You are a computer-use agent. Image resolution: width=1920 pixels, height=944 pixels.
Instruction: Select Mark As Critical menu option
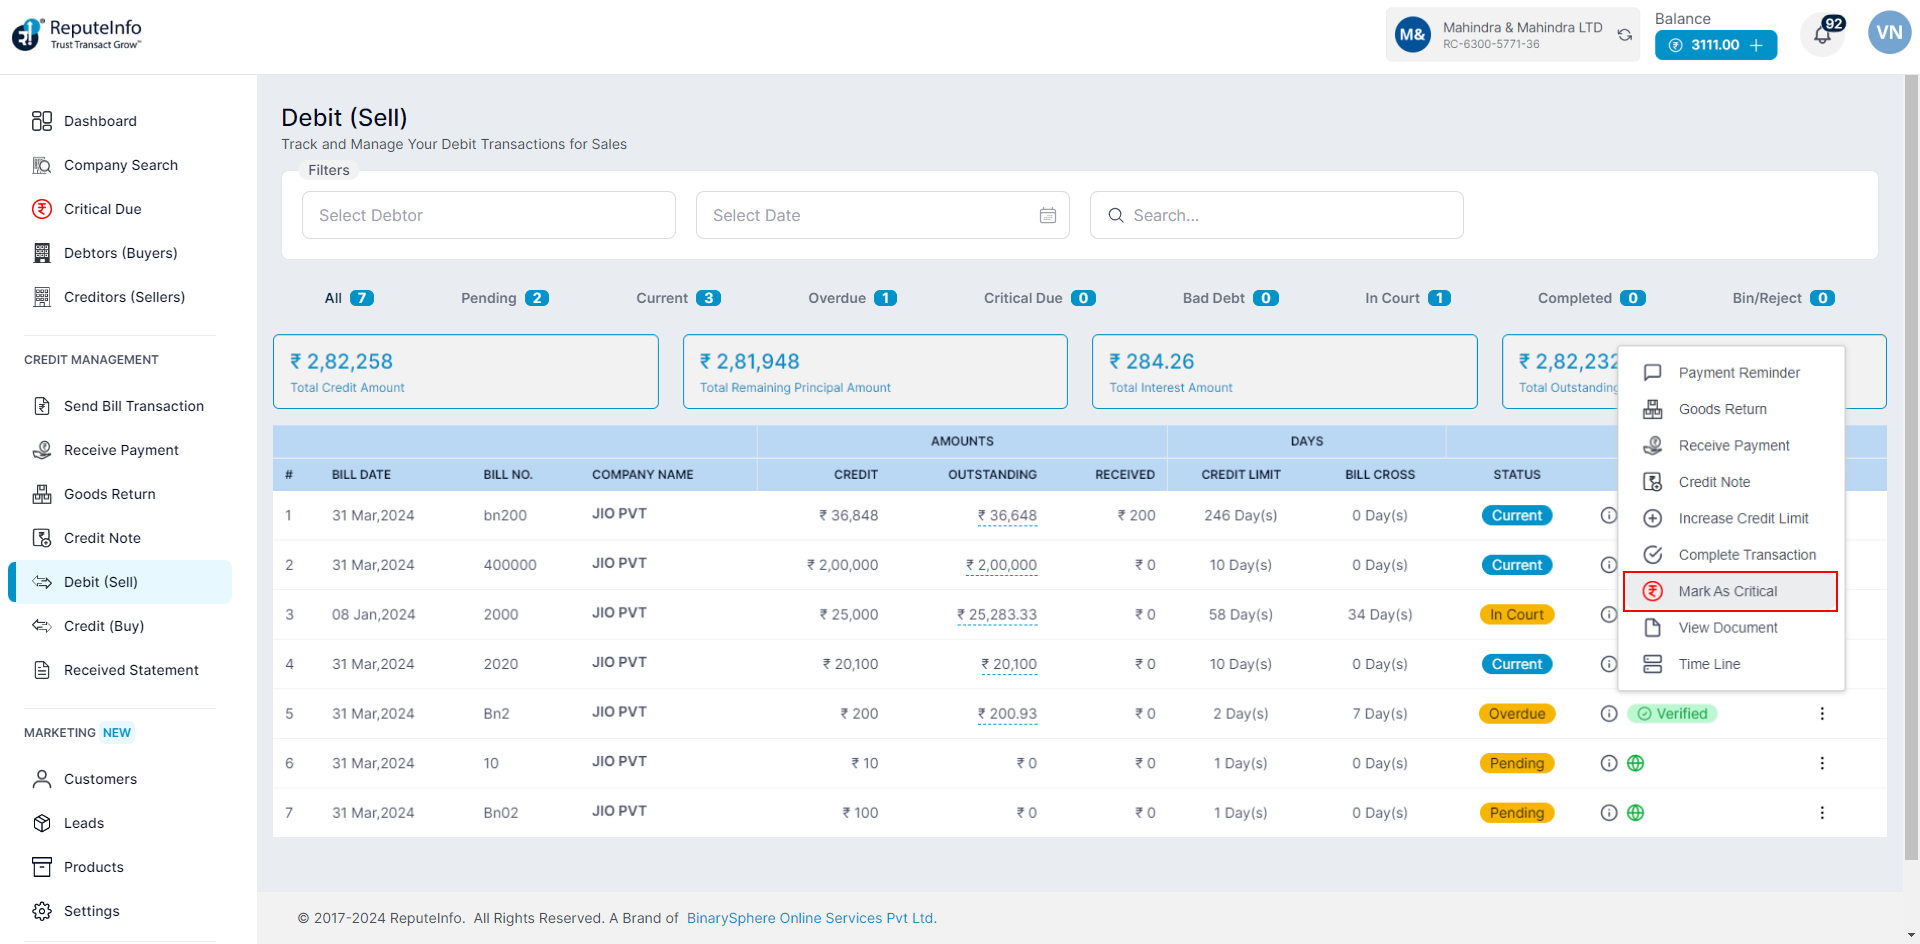[1729, 592]
